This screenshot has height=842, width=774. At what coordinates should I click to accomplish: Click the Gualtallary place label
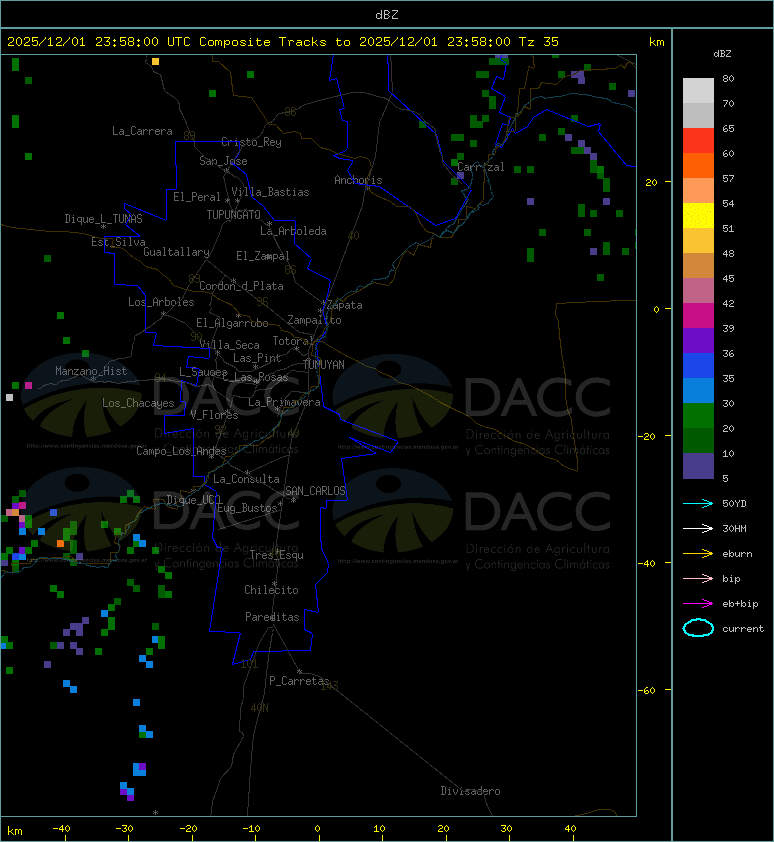click(x=176, y=252)
